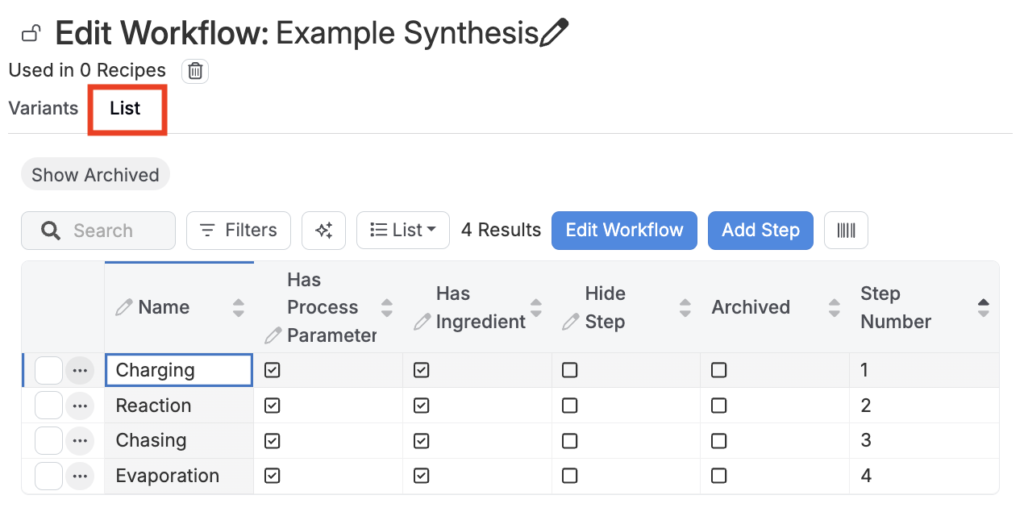Open the three-dot menu for Reaction row
The width and height of the screenshot is (1024, 516).
click(80, 406)
